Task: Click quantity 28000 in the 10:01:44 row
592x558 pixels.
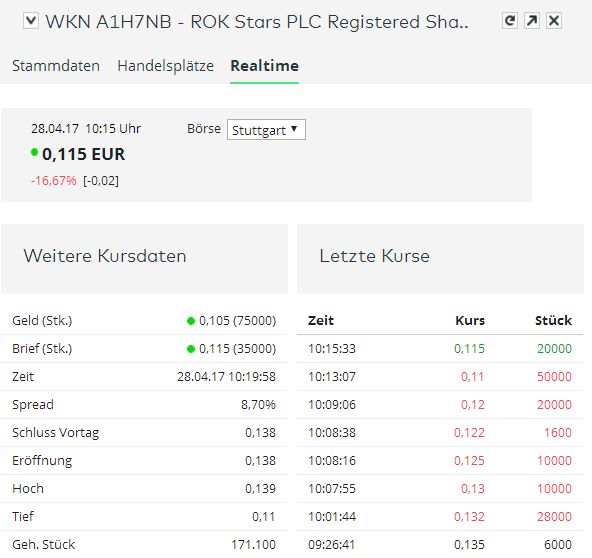Action: [x=555, y=516]
